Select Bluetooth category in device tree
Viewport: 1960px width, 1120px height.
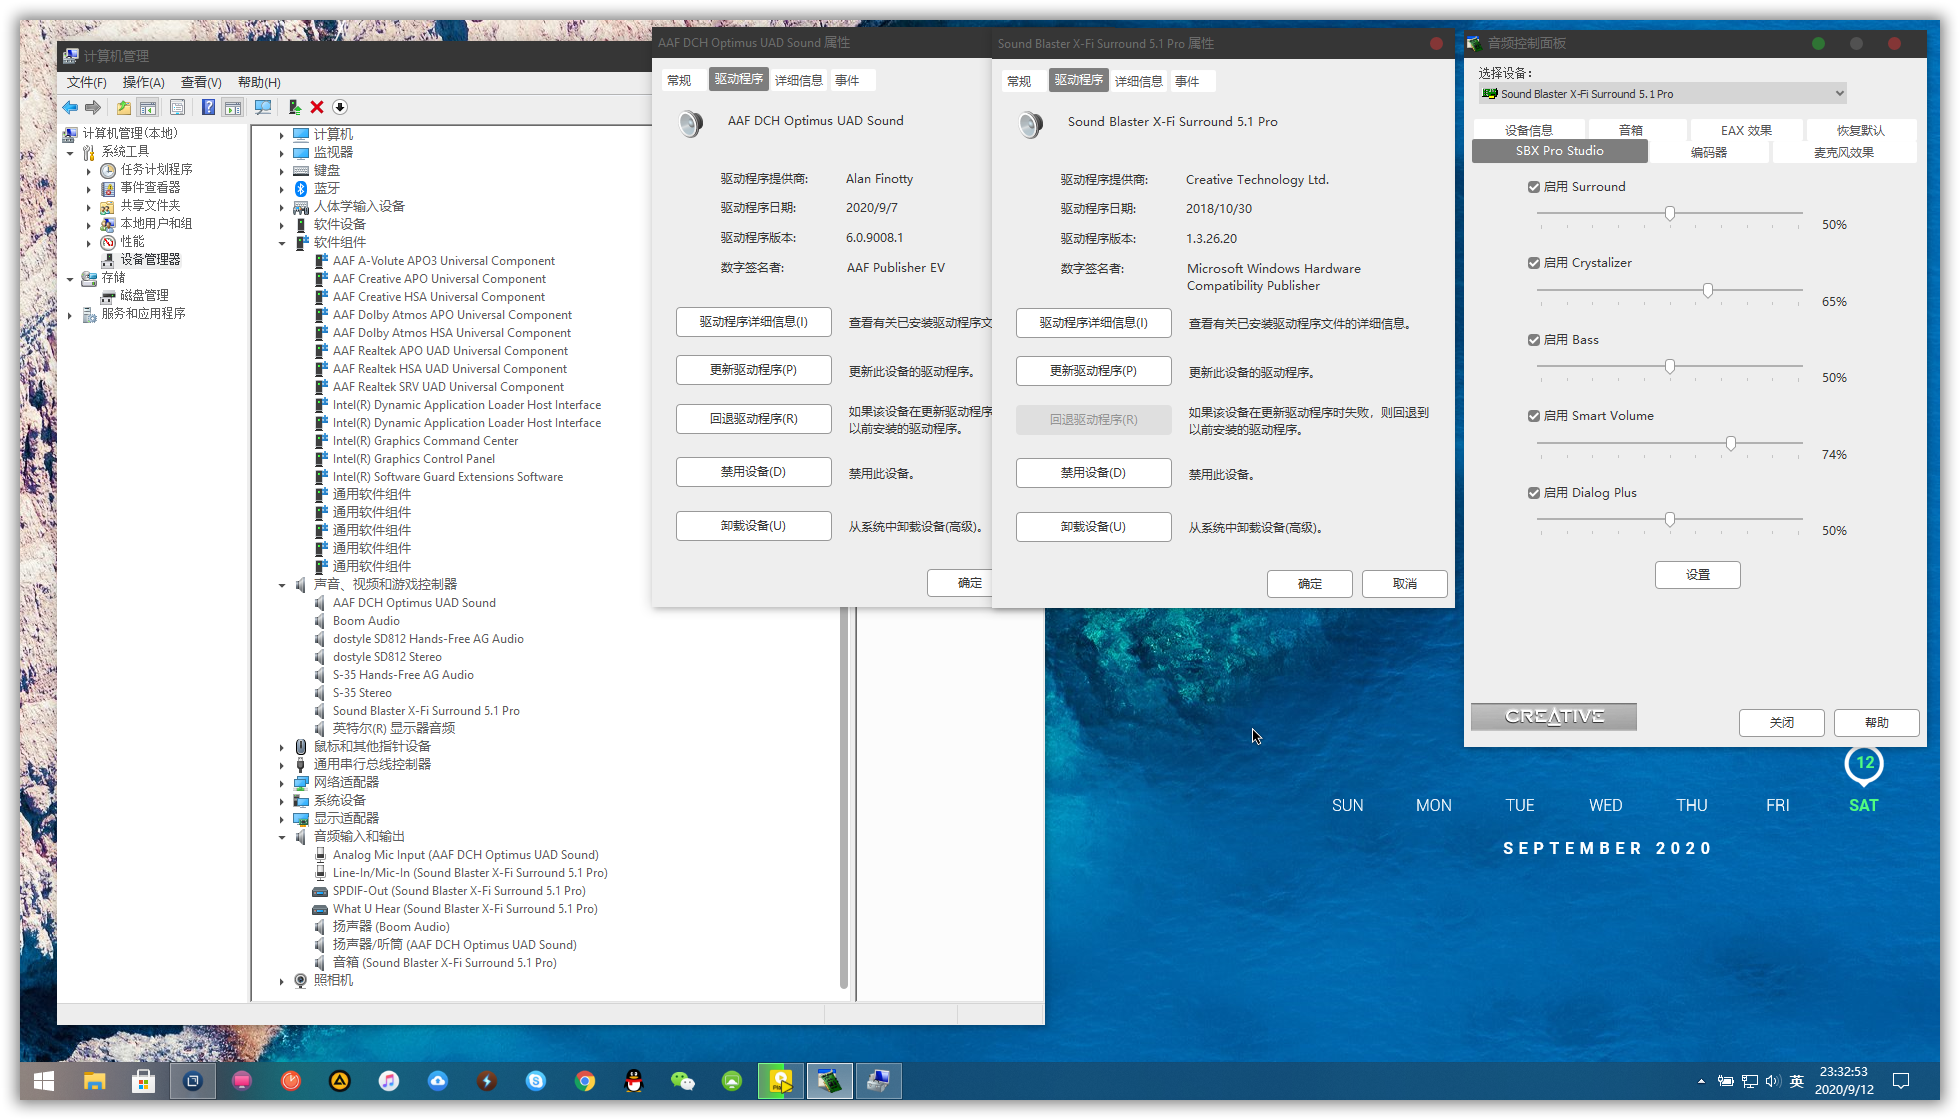(326, 188)
